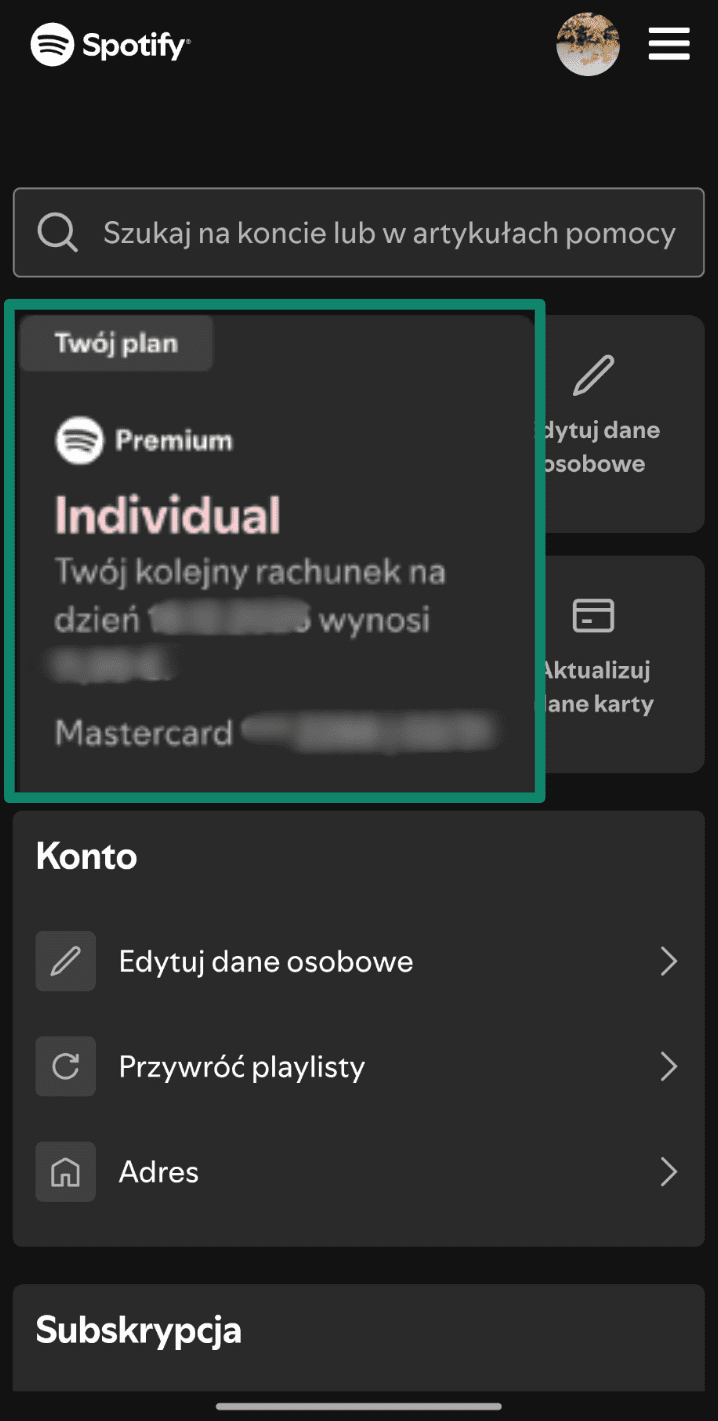
Task: Focus the account and help search field
Action: click(x=359, y=233)
